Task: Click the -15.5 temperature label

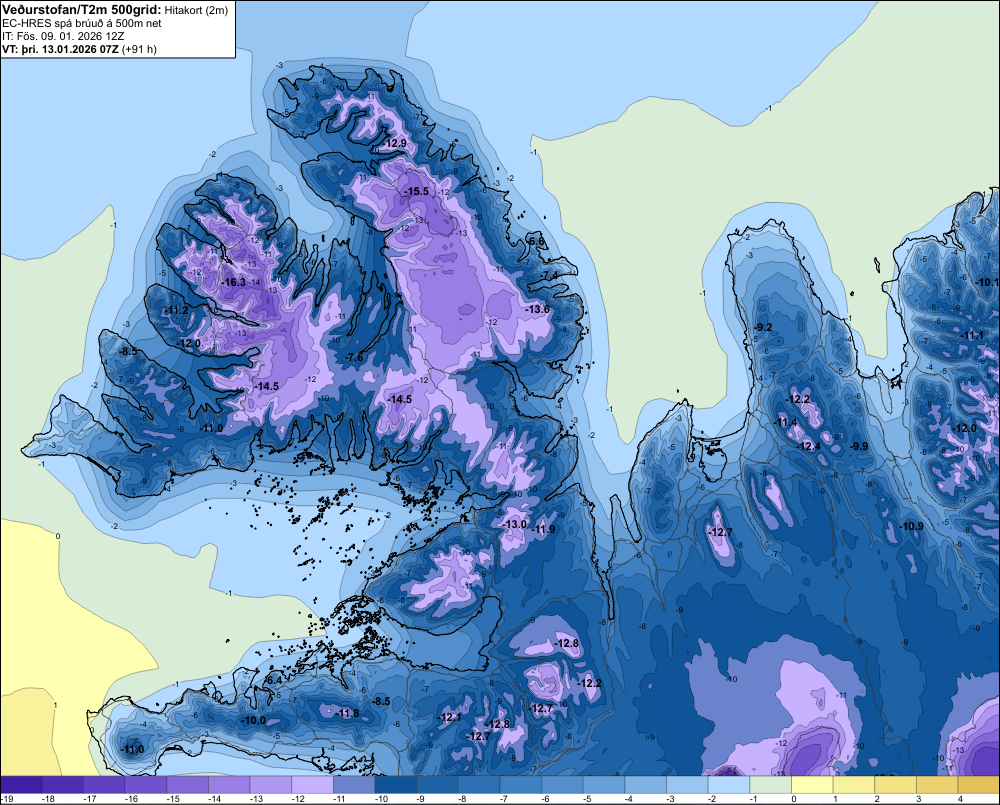Action: (416, 191)
